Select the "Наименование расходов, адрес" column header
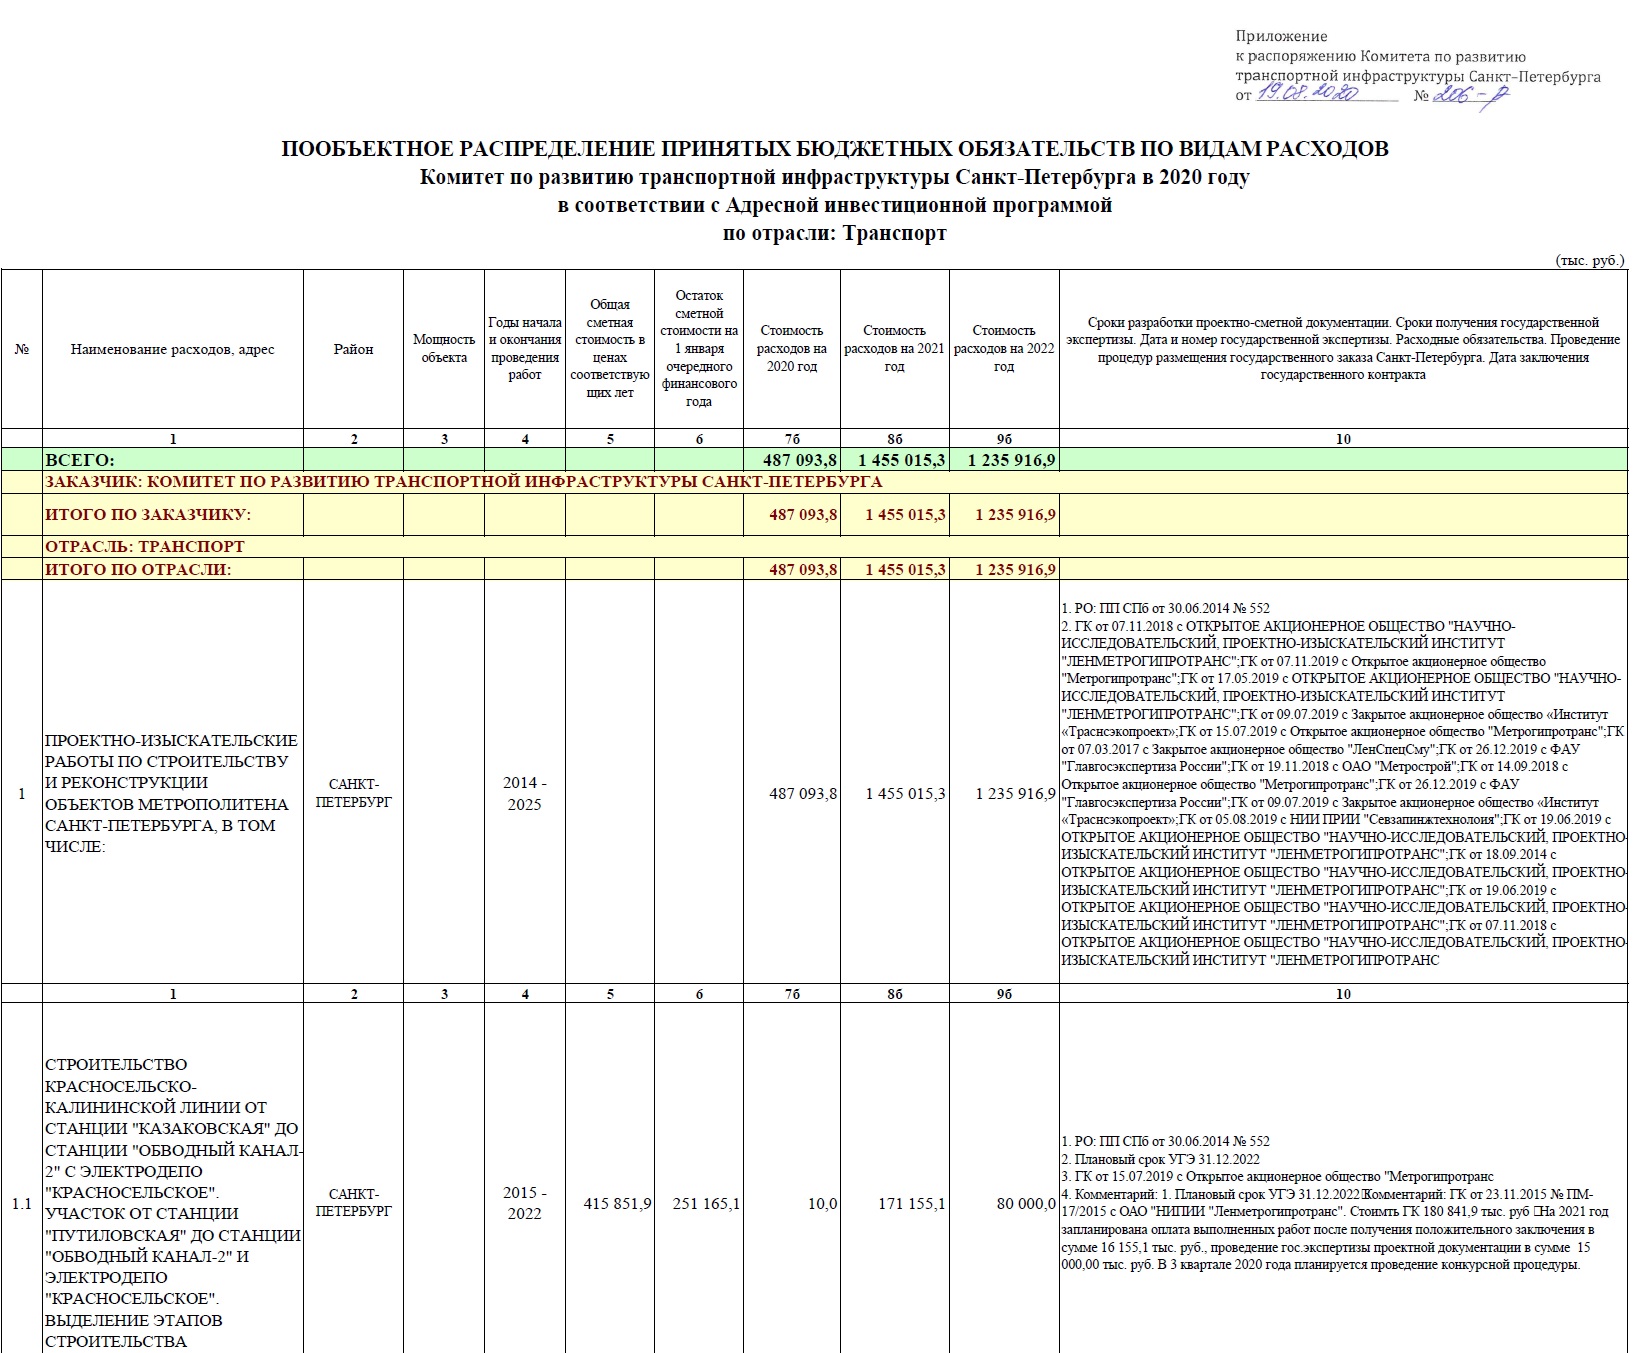Image resolution: width=1646 pixels, height=1353 pixels. [x=172, y=349]
